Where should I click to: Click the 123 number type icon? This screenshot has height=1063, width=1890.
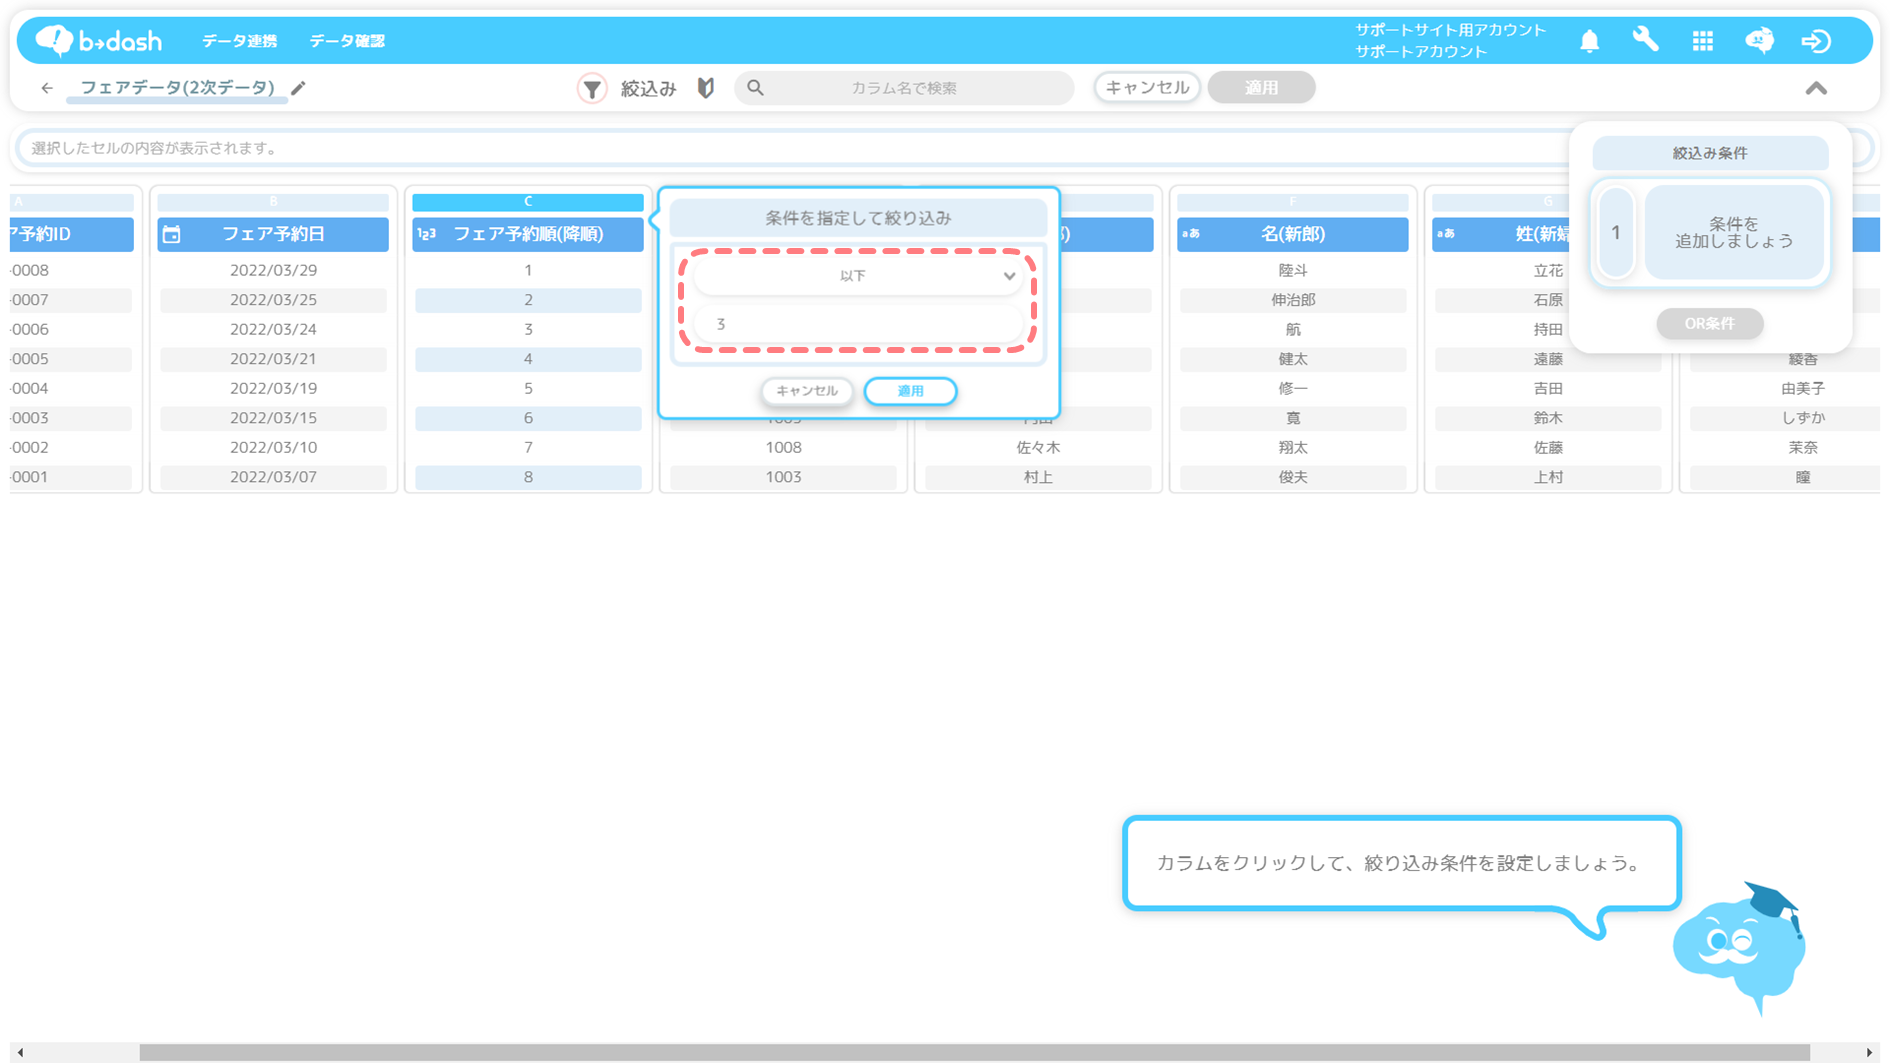click(427, 234)
